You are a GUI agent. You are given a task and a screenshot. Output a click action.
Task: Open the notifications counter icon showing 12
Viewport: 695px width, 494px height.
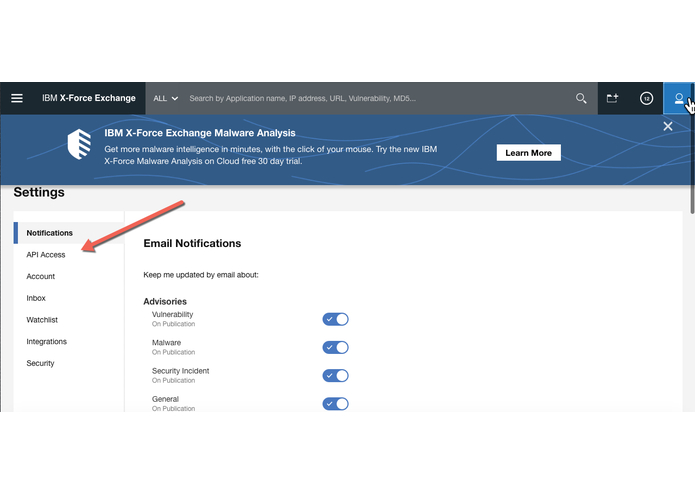646,98
